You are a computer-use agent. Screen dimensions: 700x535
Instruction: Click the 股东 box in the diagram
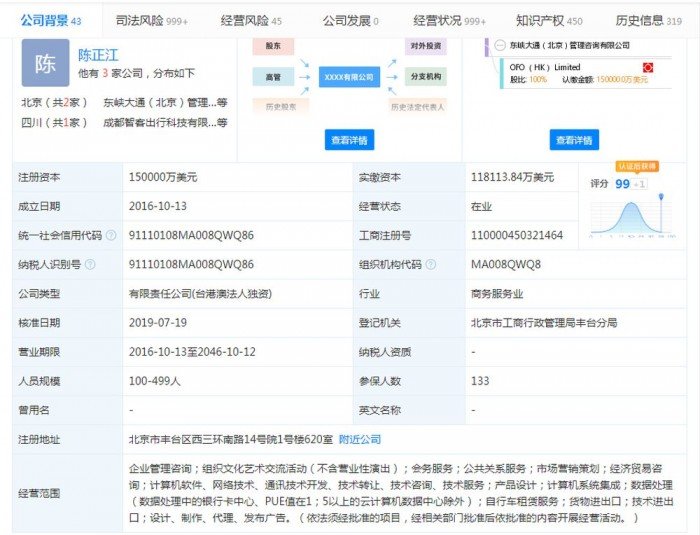click(x=273, y=46)
